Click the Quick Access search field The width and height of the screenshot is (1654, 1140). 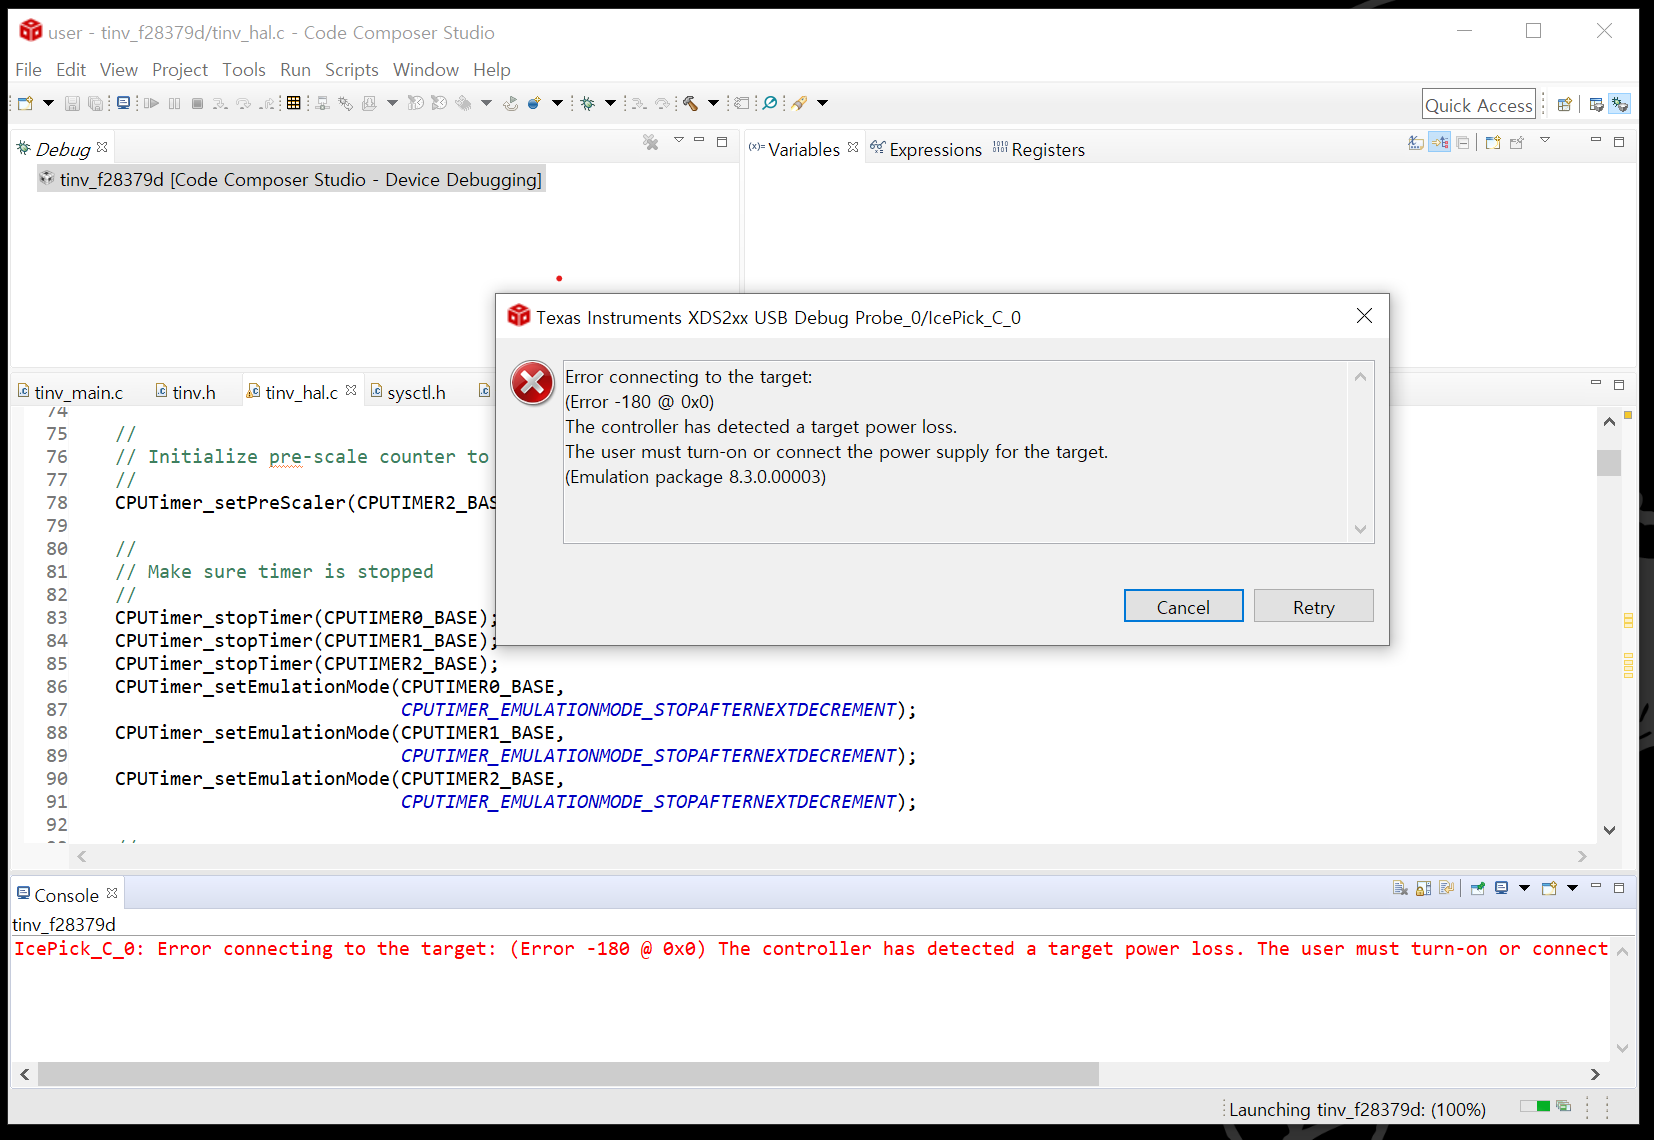1479,104
